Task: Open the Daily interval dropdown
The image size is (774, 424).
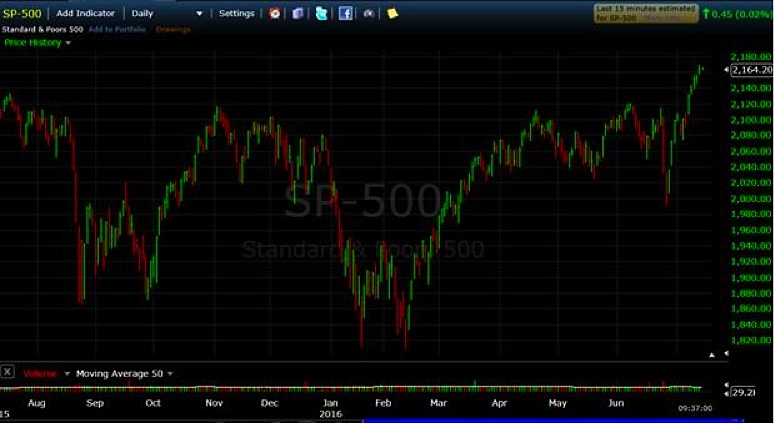Action: (x=167, y=13)
